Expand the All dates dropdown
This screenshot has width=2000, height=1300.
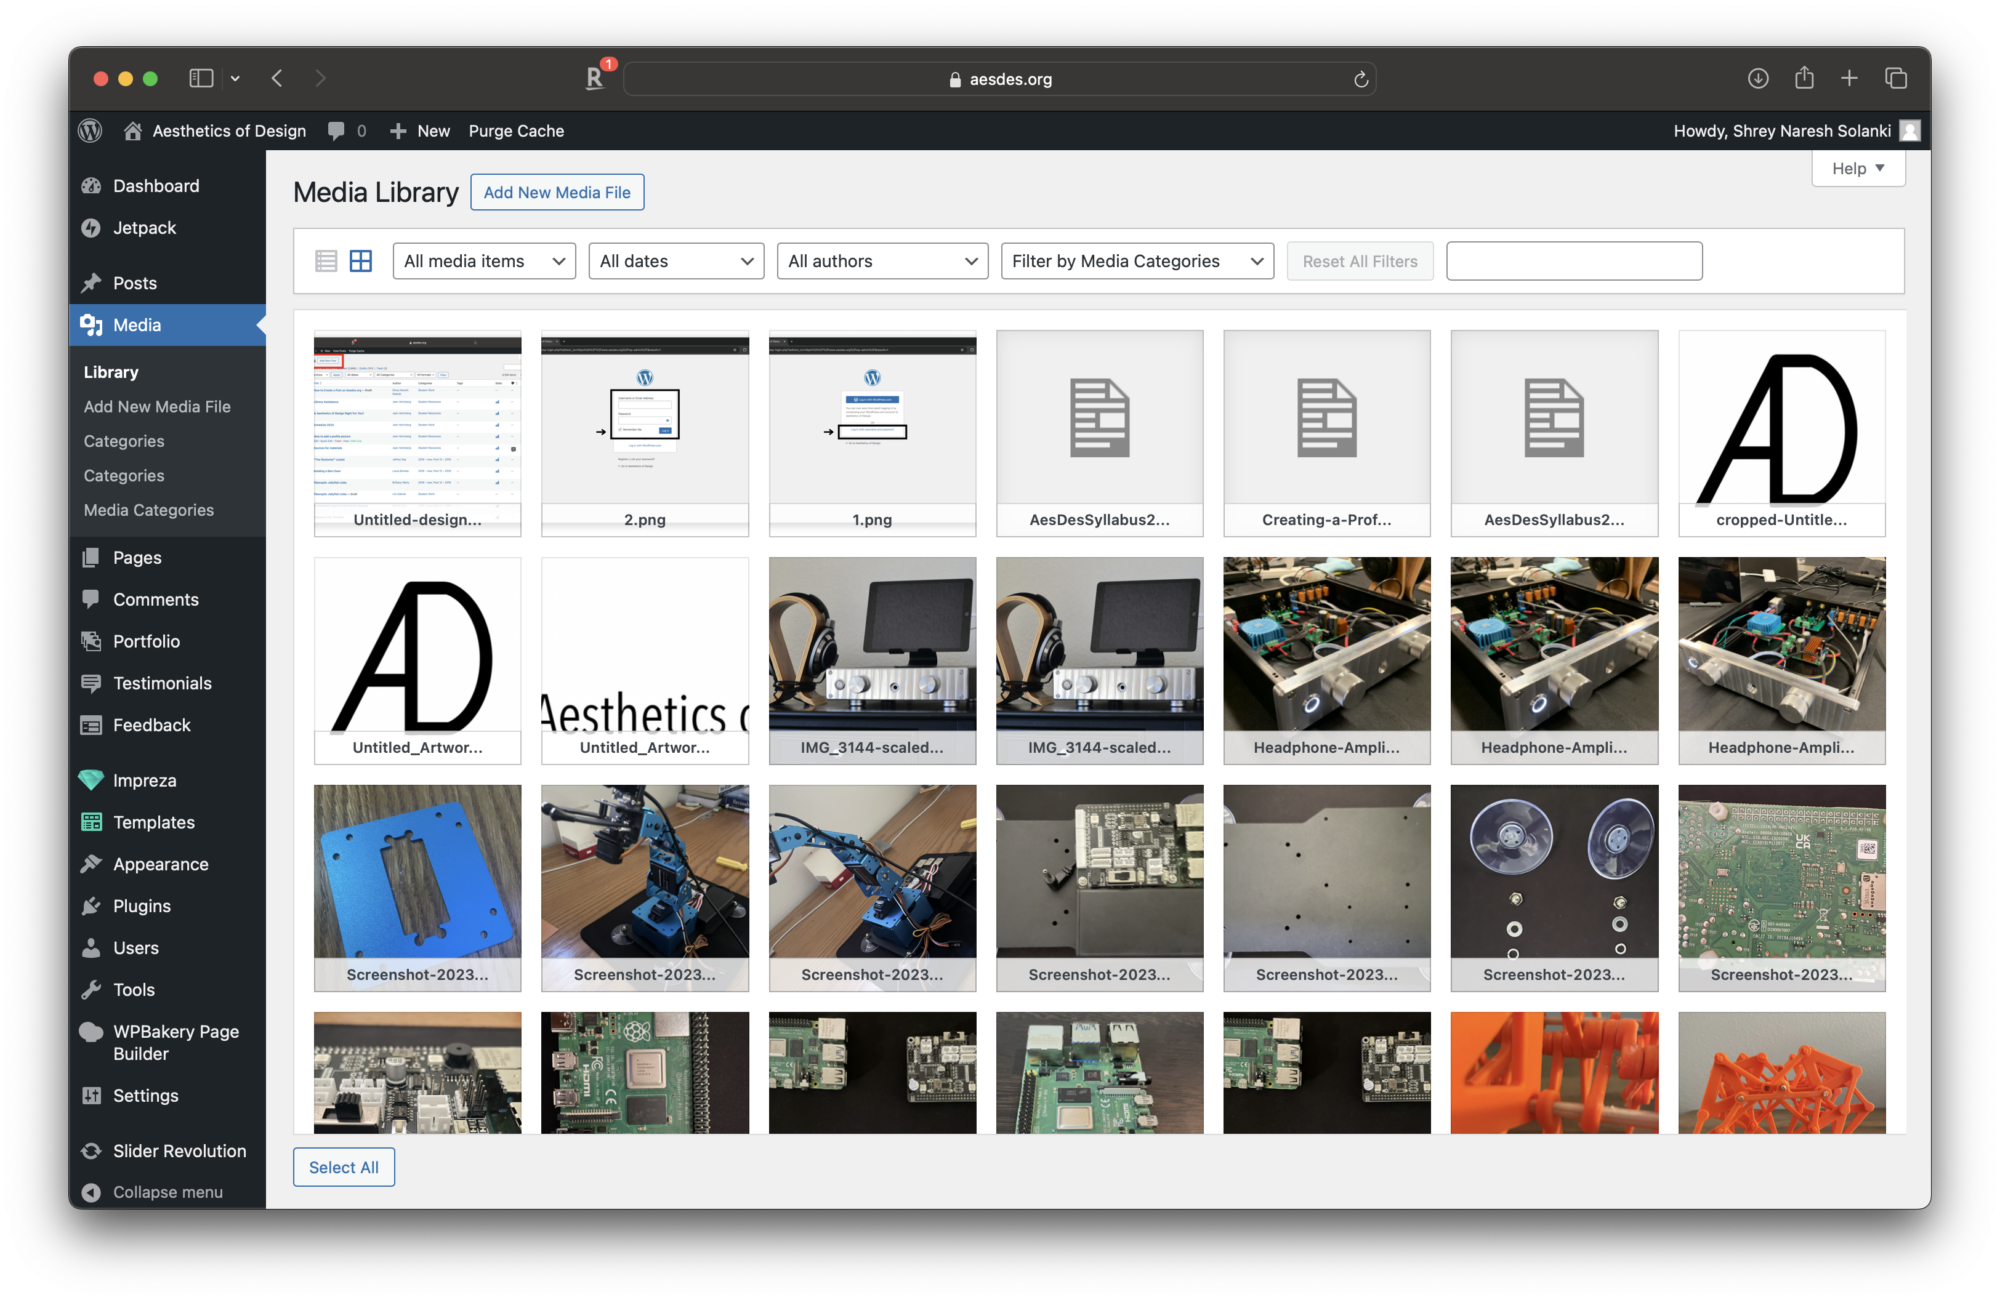pyautogui.click(x=676, y=261)
